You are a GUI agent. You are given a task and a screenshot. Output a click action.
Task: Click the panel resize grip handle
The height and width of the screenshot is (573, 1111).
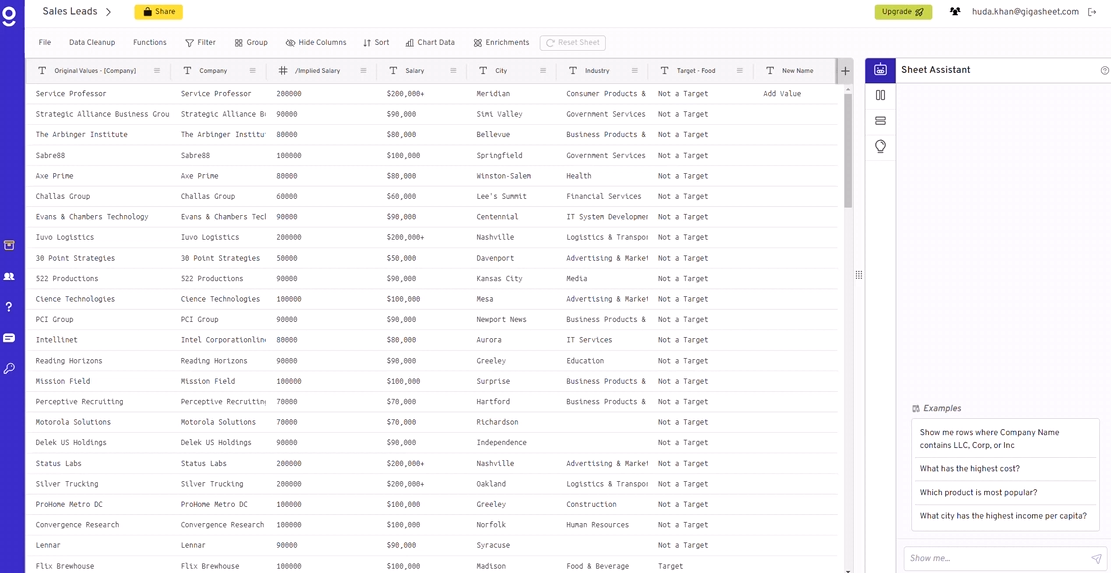[x=859, y=275]
